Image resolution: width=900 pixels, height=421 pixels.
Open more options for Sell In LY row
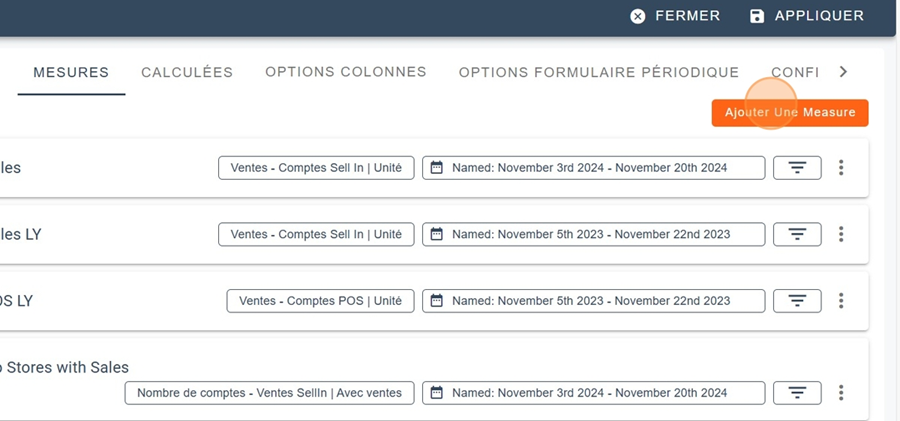point(841,235)
